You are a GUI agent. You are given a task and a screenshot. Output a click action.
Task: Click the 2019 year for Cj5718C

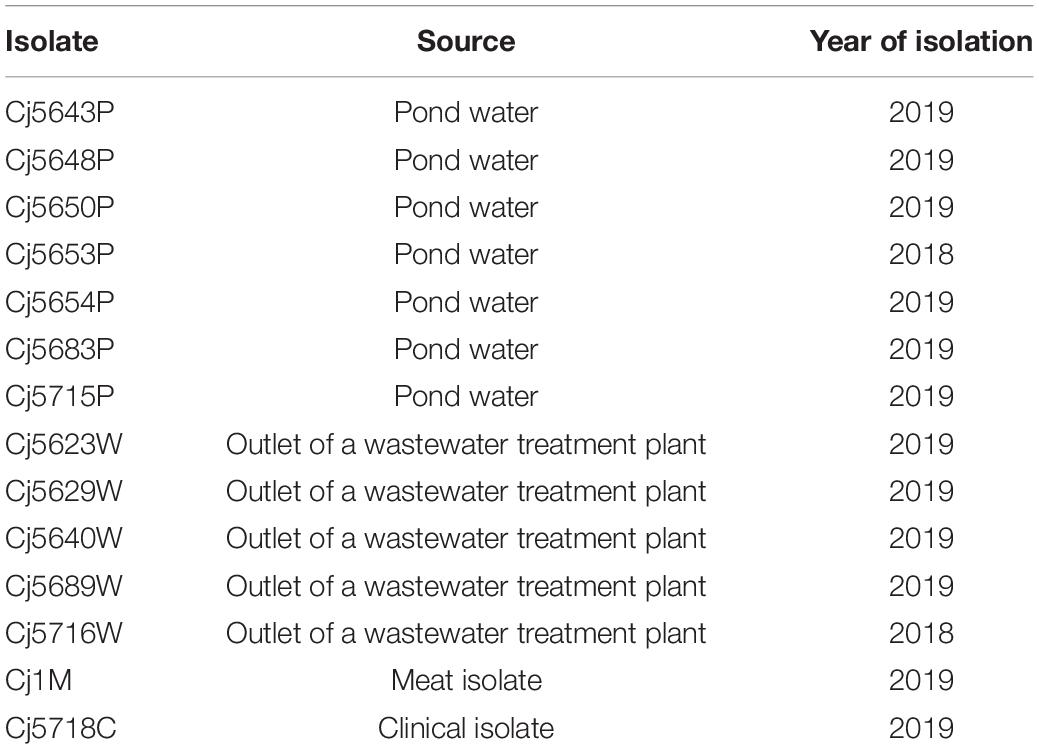point(921,728)
